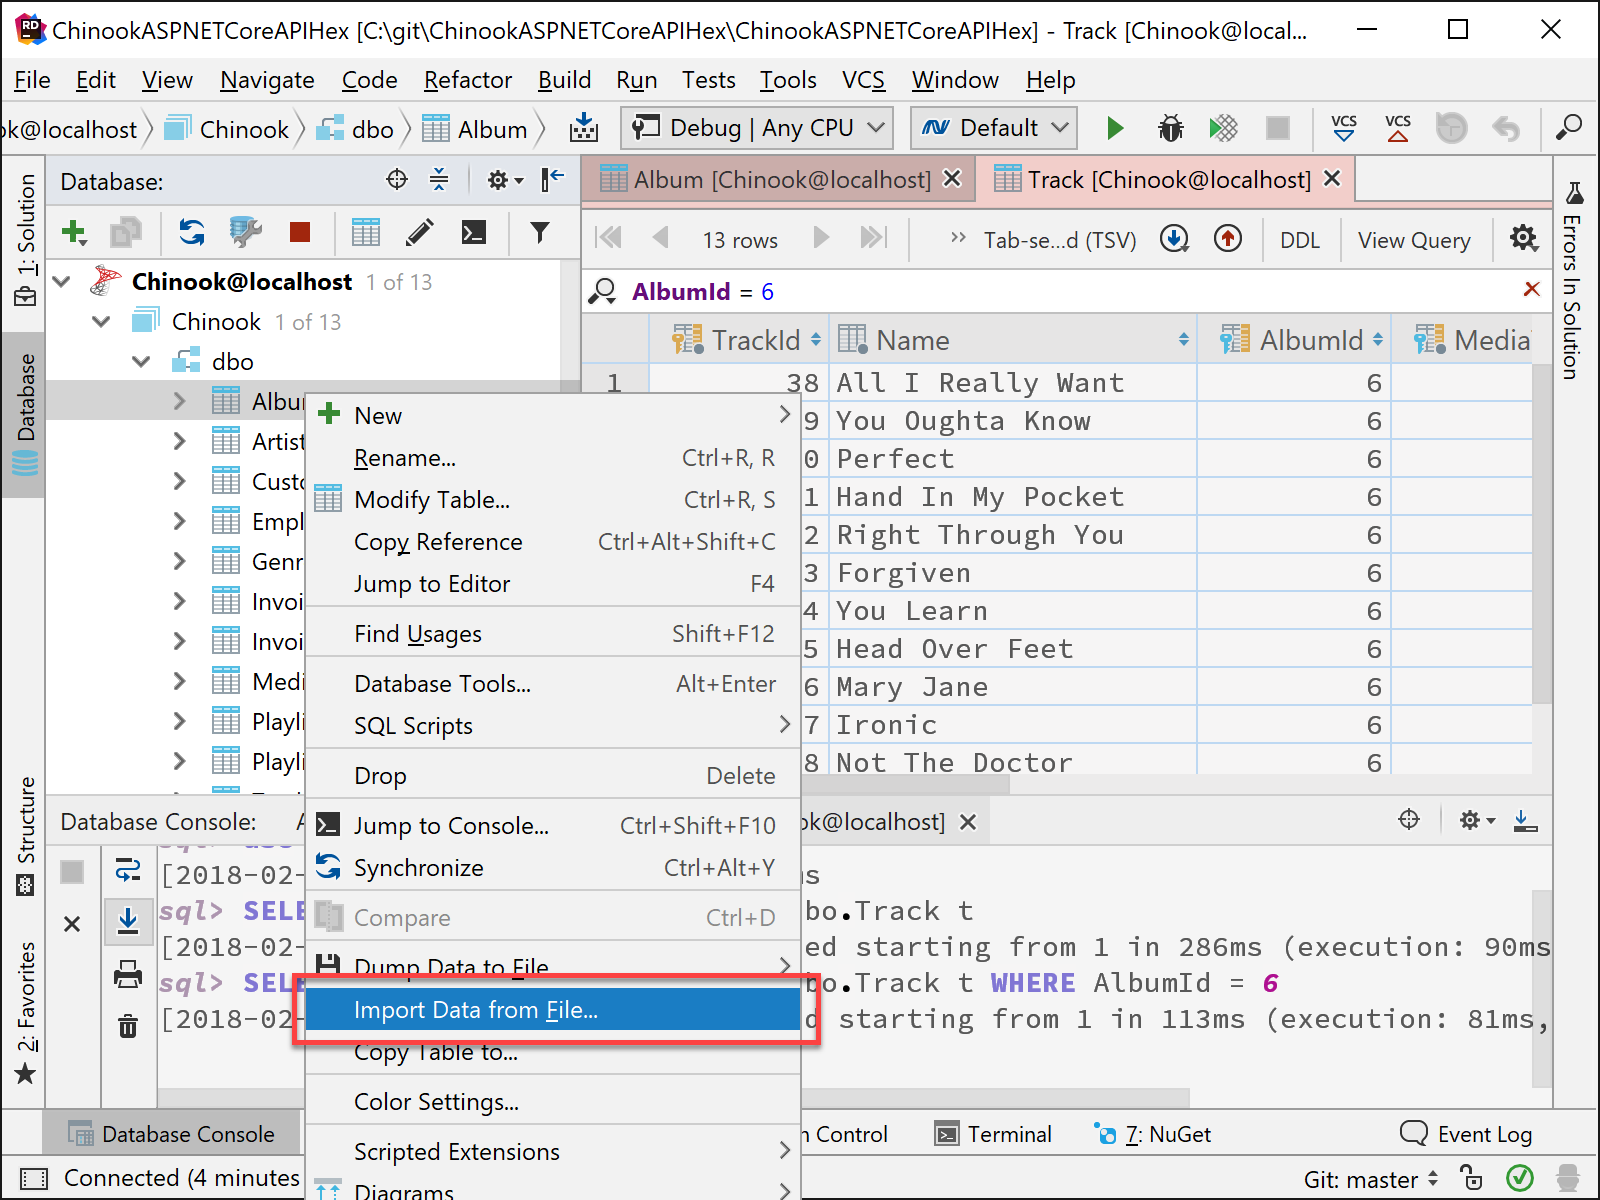Click the Import Data upload icon
1600x1200 pixels.
pyautogui.click(x=1228, y=238)
